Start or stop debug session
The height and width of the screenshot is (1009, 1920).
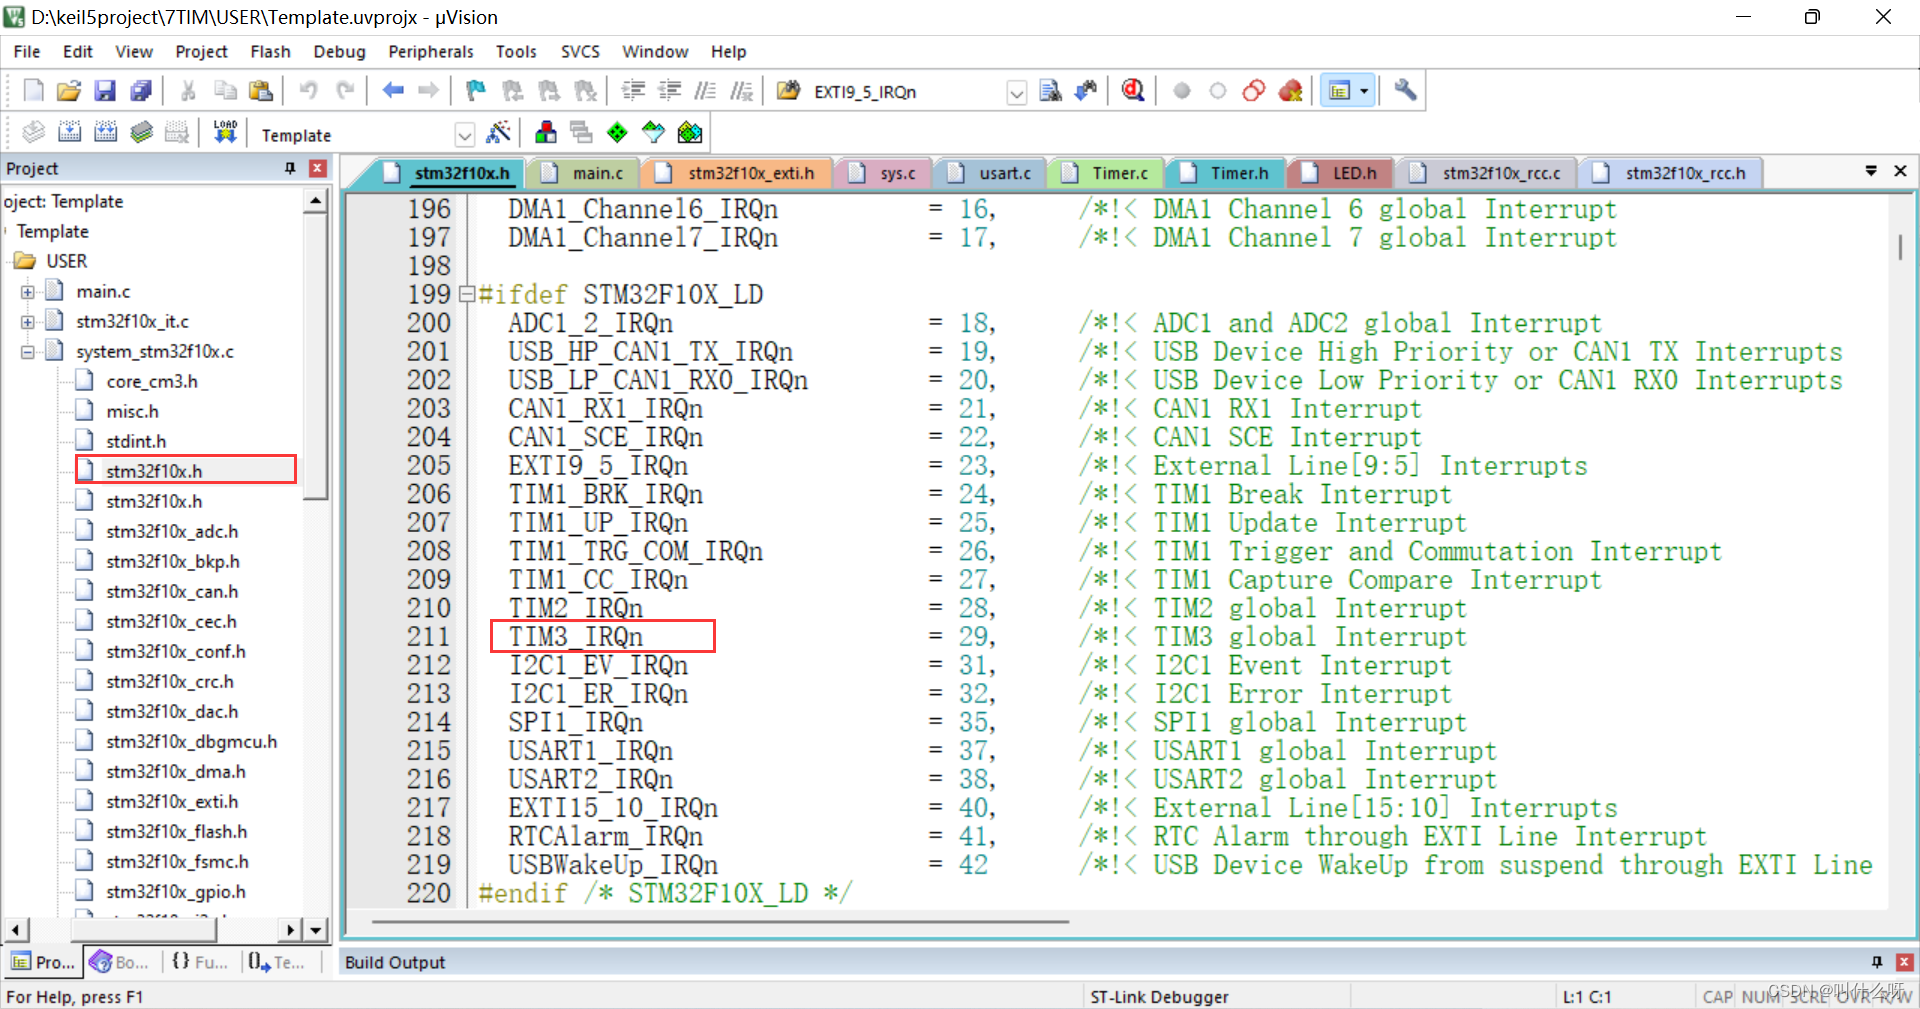(1133, 91)
